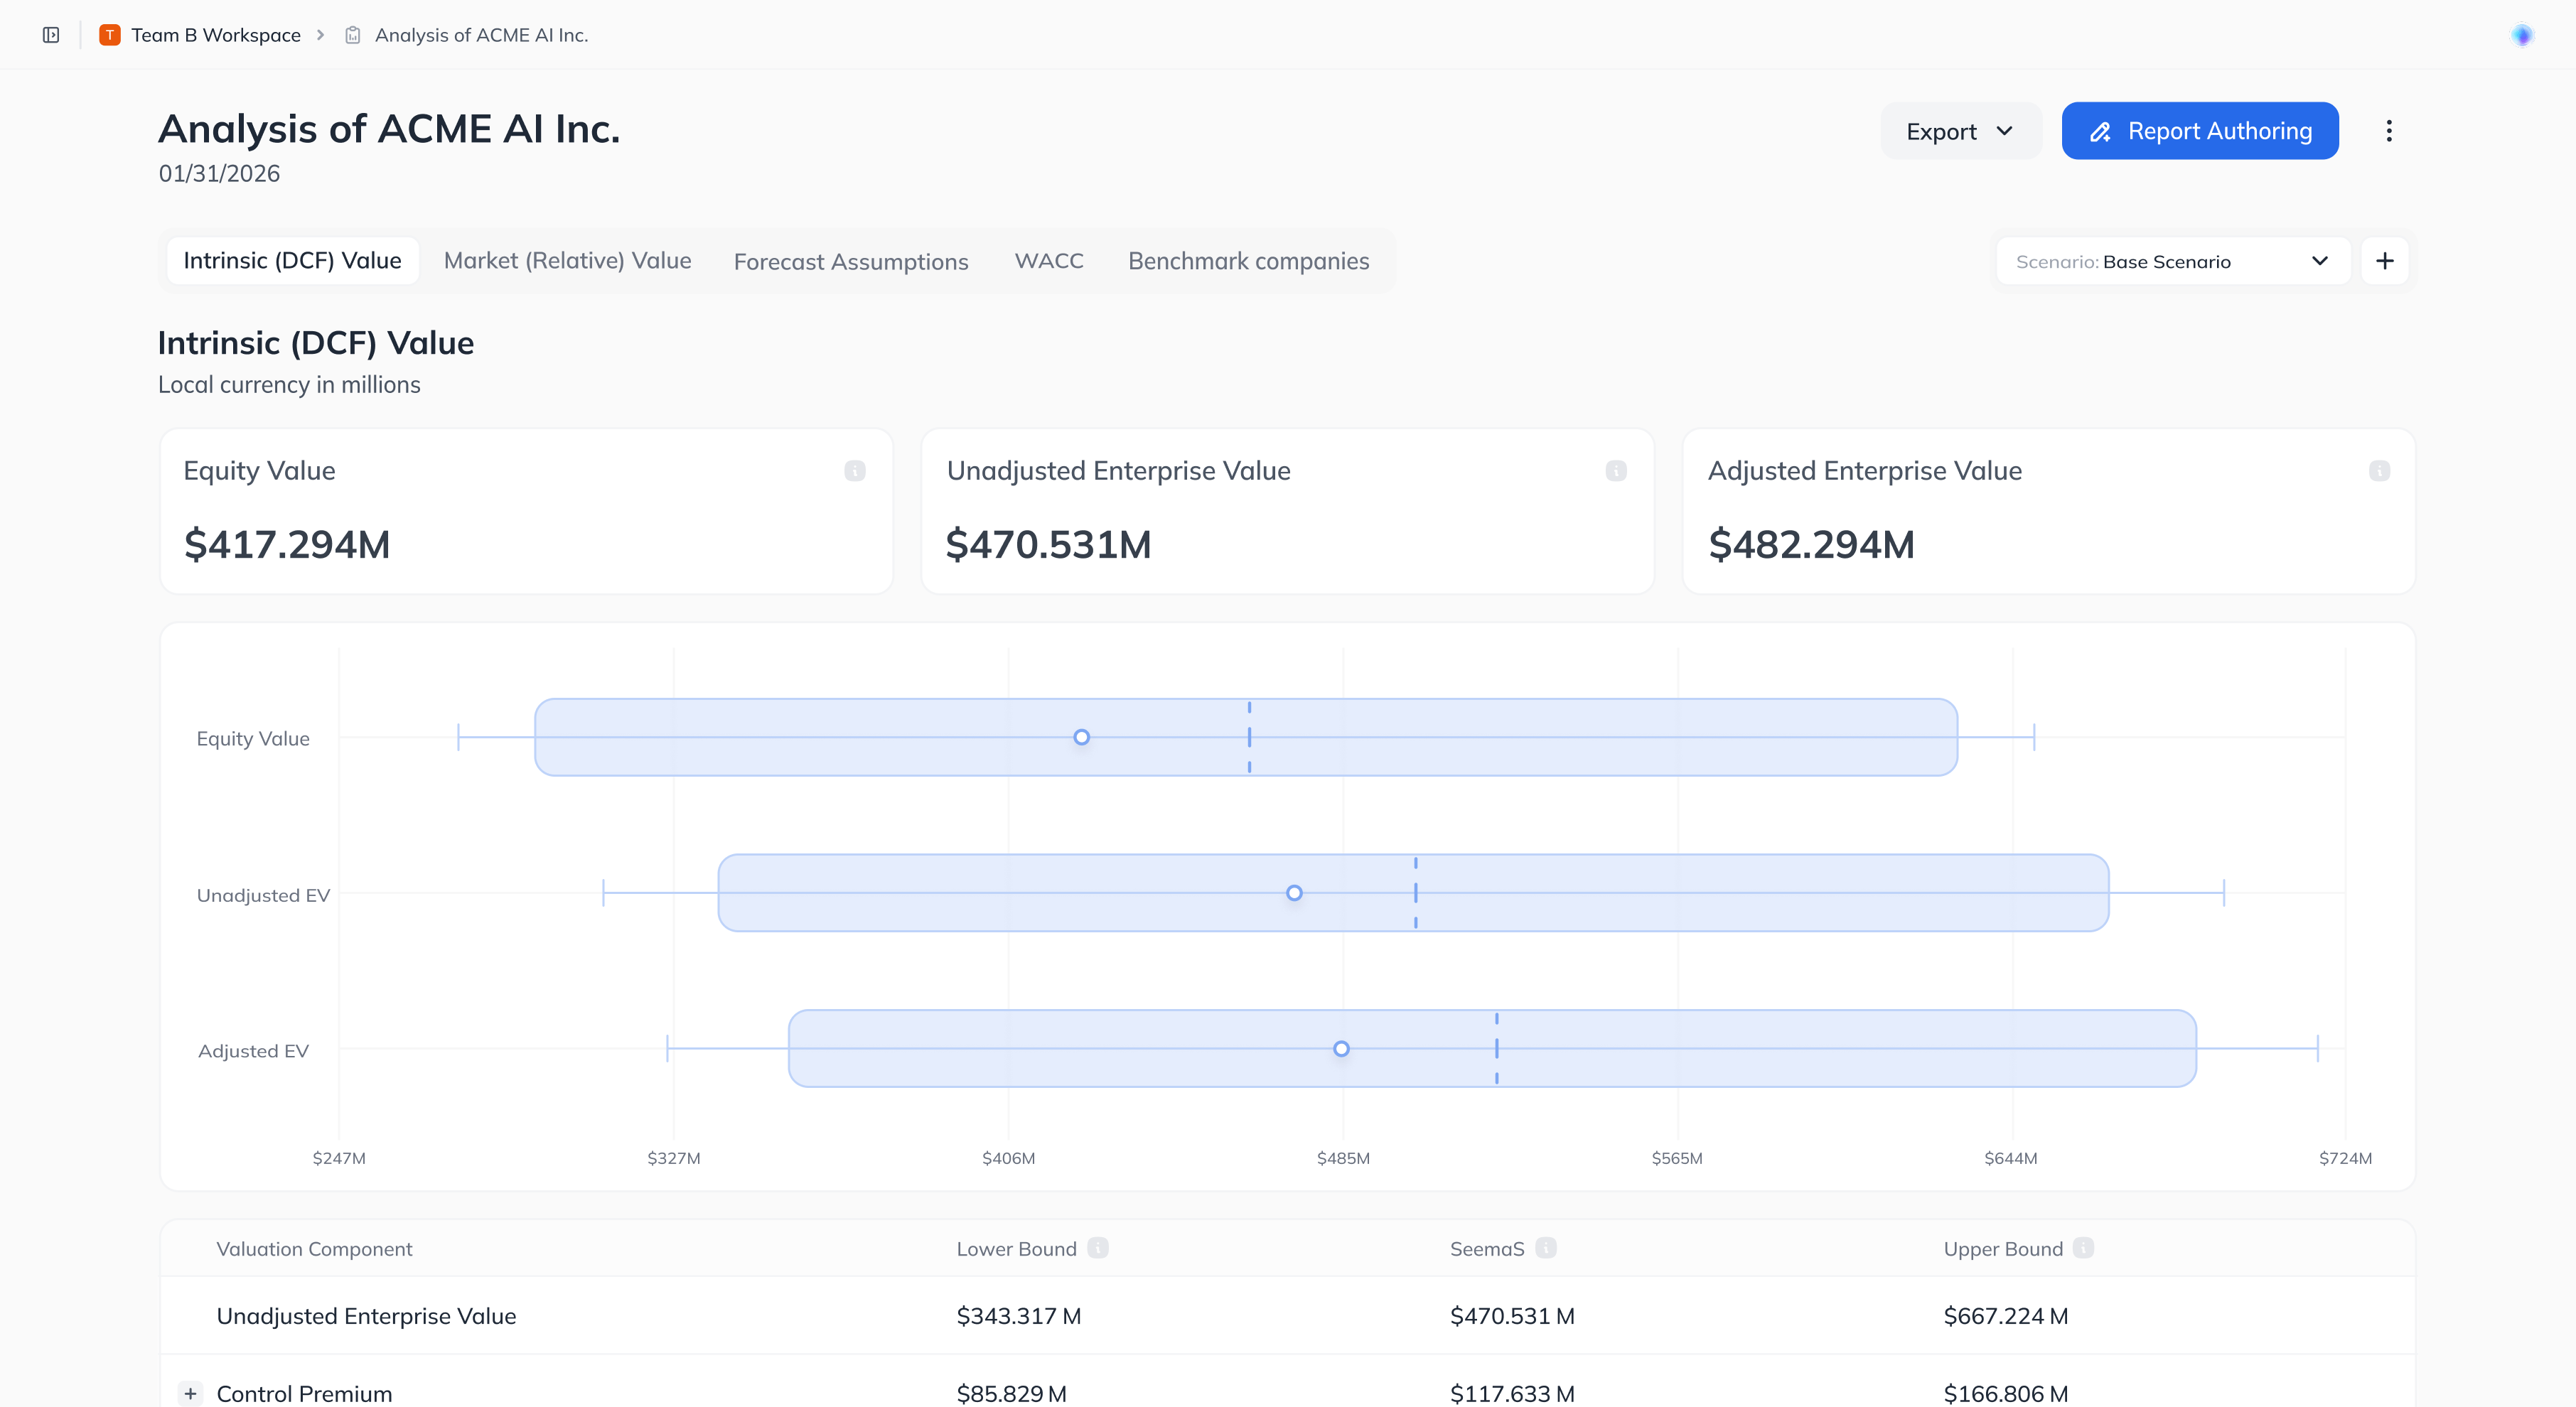This screenshot has height=1407, width=2576.
Task: Open the Scenario Base Scenario dropdown
Action: 2172,261
